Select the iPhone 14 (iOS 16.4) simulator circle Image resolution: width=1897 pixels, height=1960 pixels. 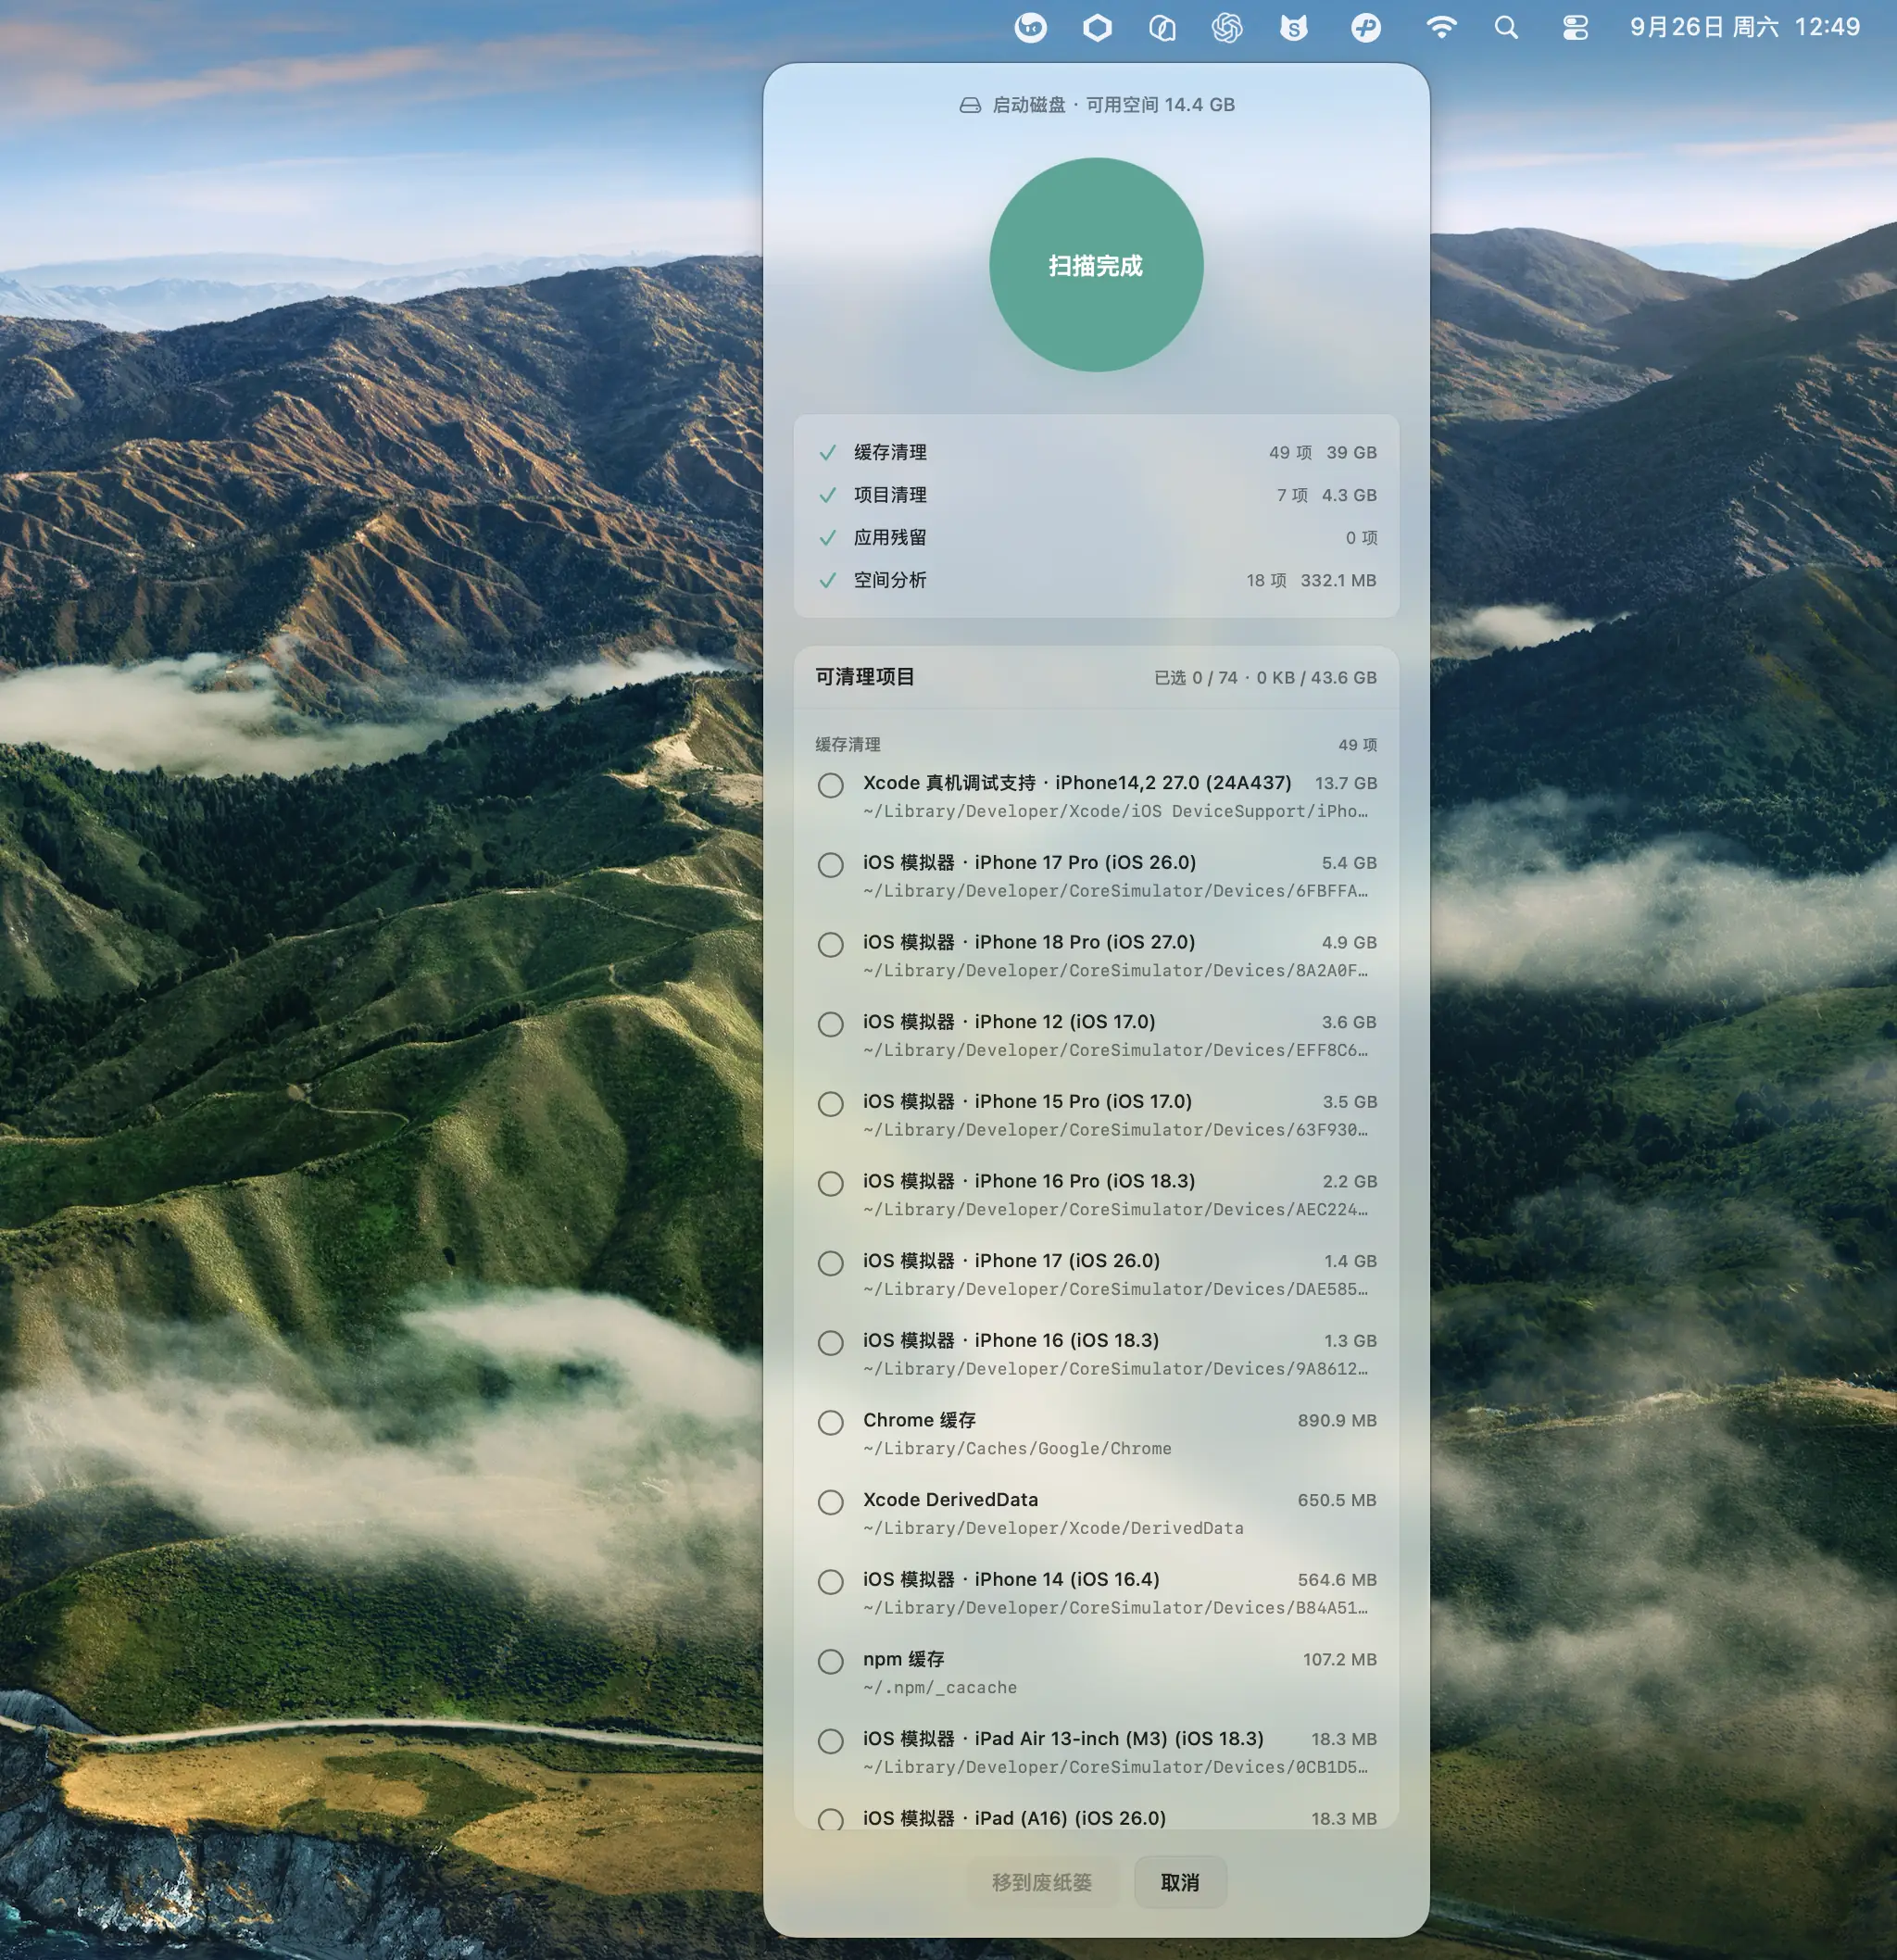[830, 1582]
